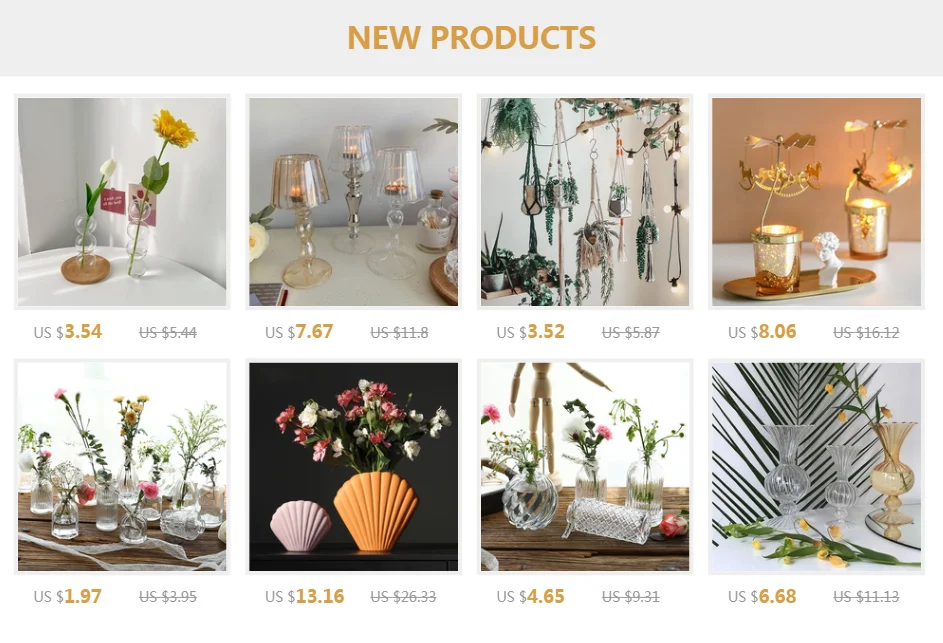Click the US $6.68 price
The image size is (943, 643).
coord(762,596)
